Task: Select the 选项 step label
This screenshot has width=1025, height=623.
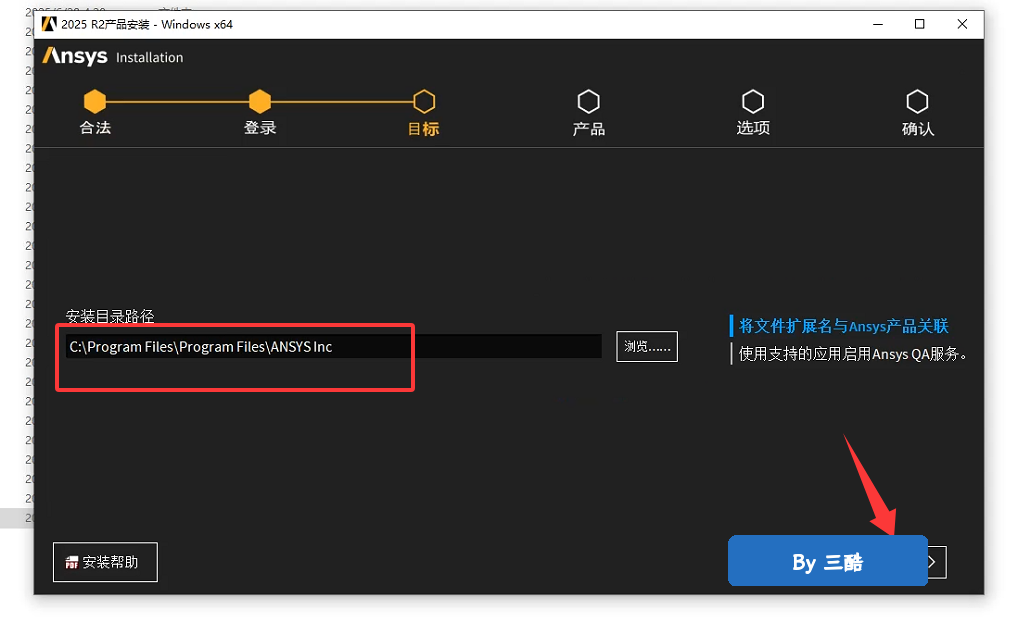Action: [753, 128]
